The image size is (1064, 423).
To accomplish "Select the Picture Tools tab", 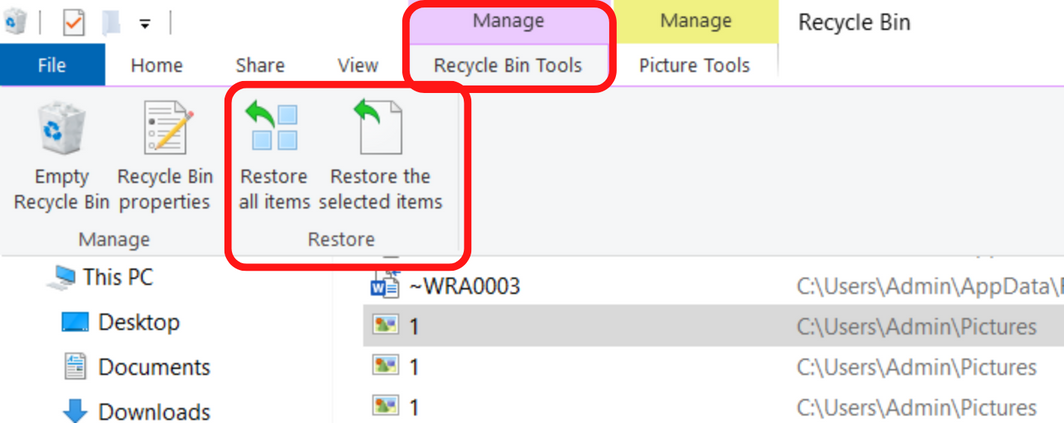I will pyautogui.click(x=695, y=66).
